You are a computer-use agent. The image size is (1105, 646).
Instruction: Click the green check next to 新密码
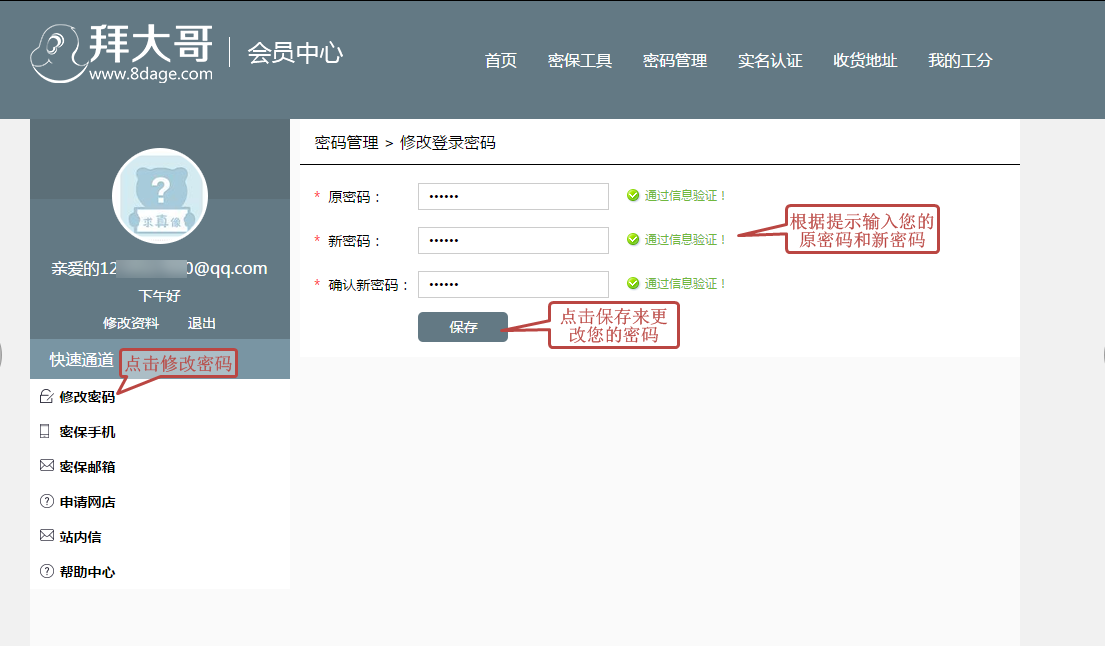[x=633, y=240]
